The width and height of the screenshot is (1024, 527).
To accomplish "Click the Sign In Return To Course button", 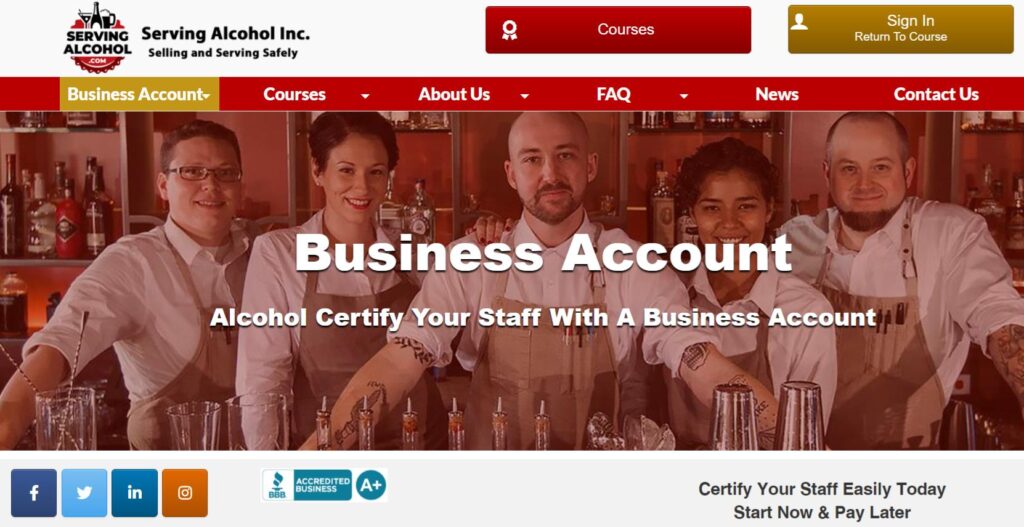I will [901, 29].
